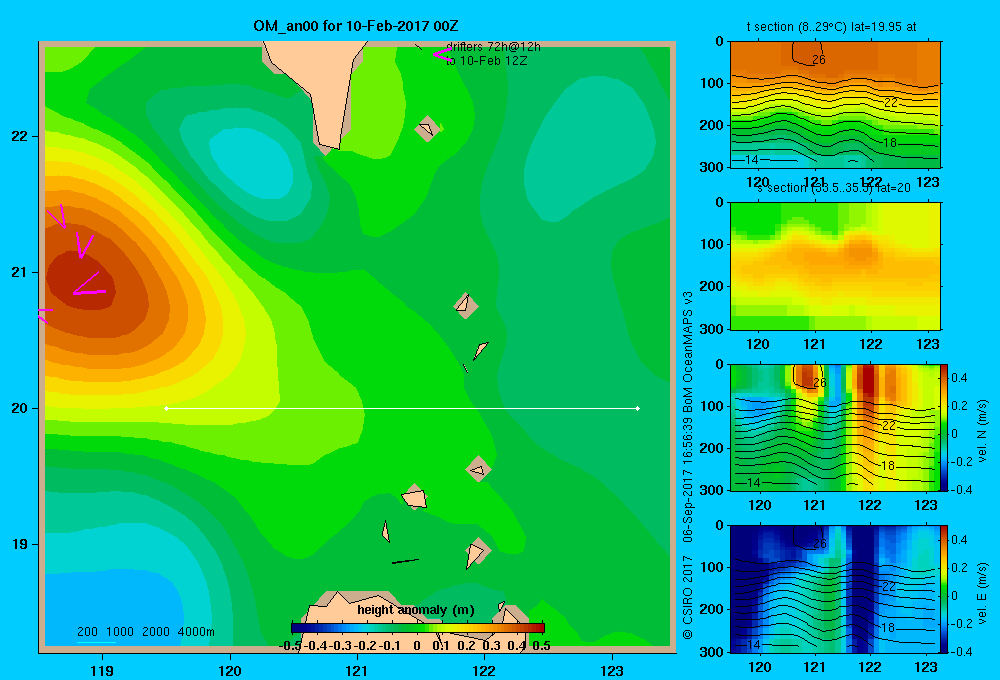This screenshot has height=680, width=1000.
Task: Click longitude label 121 below the main map
Action: pos(357,670)
